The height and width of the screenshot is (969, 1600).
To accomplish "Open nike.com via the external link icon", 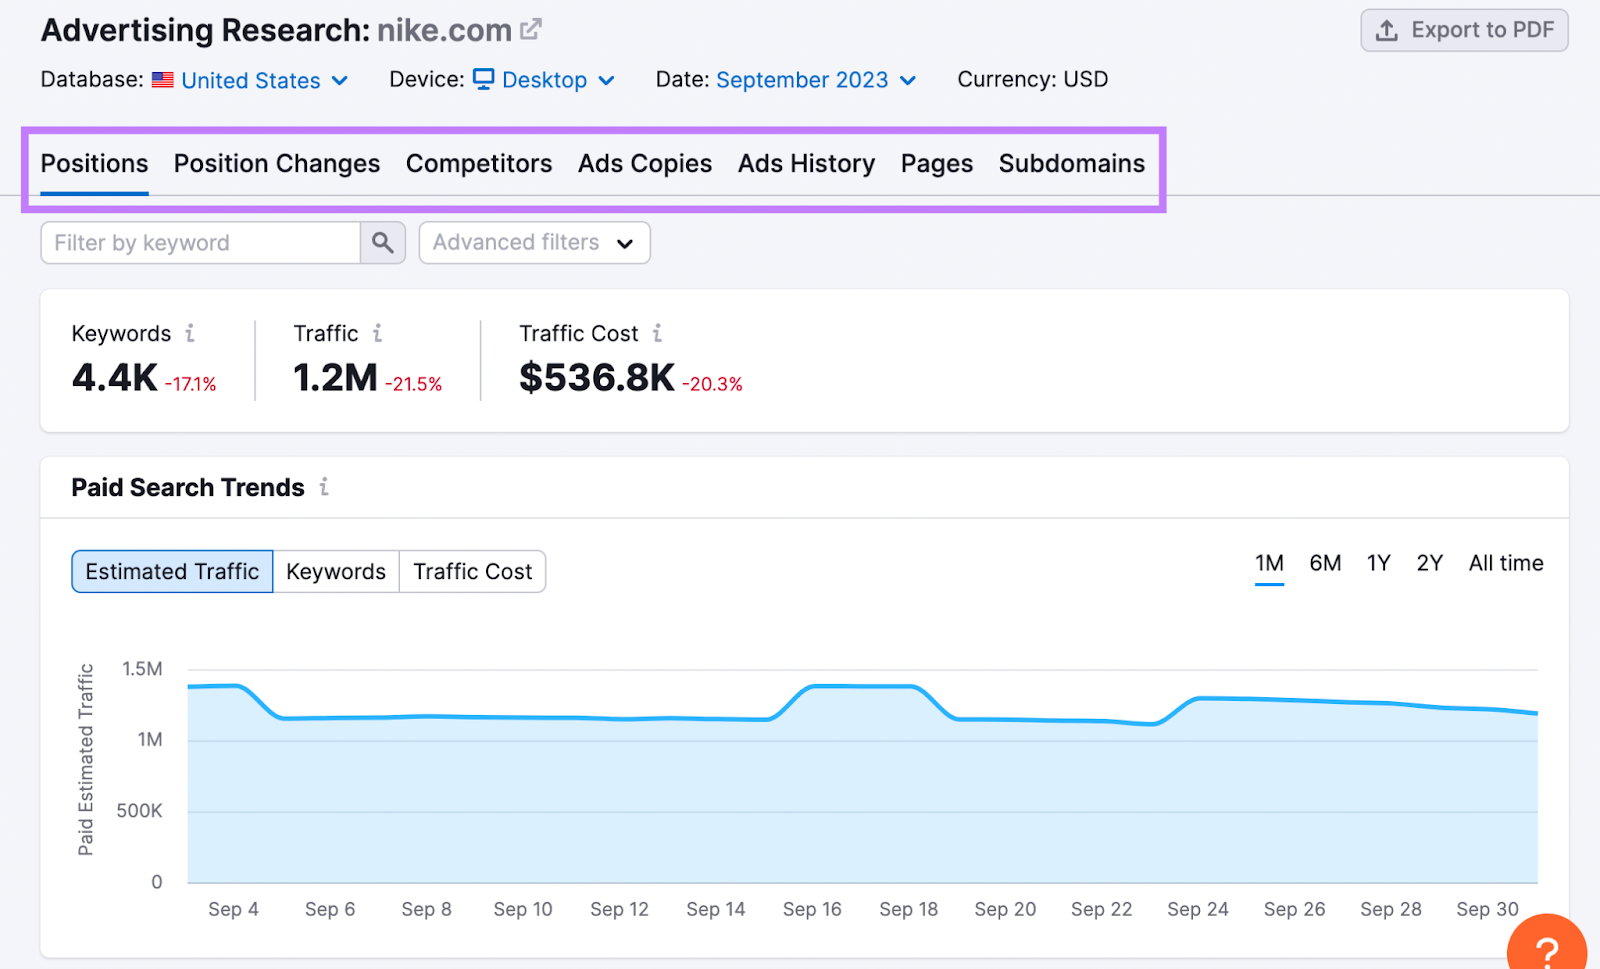I will (x=531, y=28).
